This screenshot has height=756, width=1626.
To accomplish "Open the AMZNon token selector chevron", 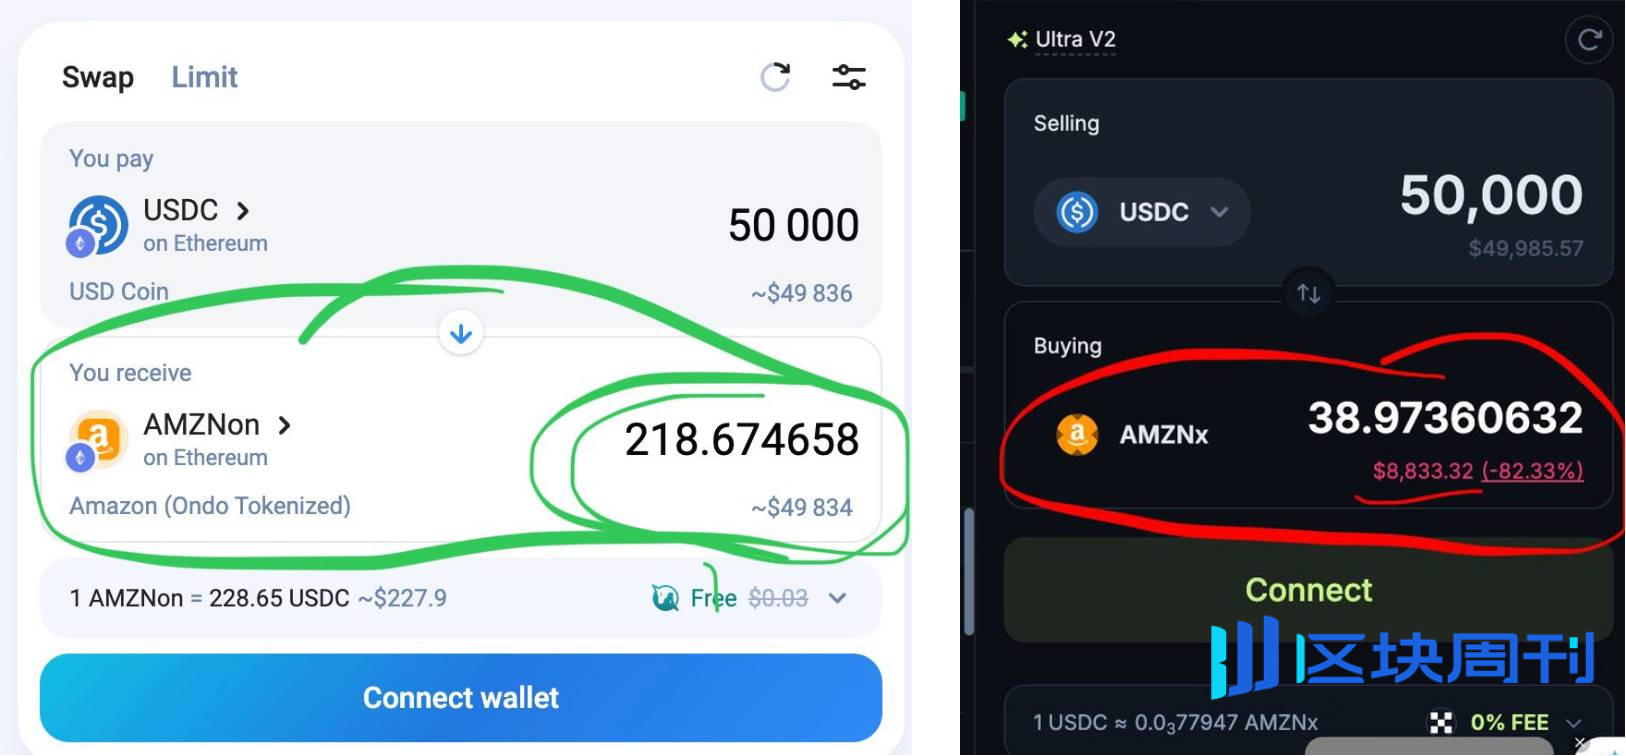I will 285,426.
